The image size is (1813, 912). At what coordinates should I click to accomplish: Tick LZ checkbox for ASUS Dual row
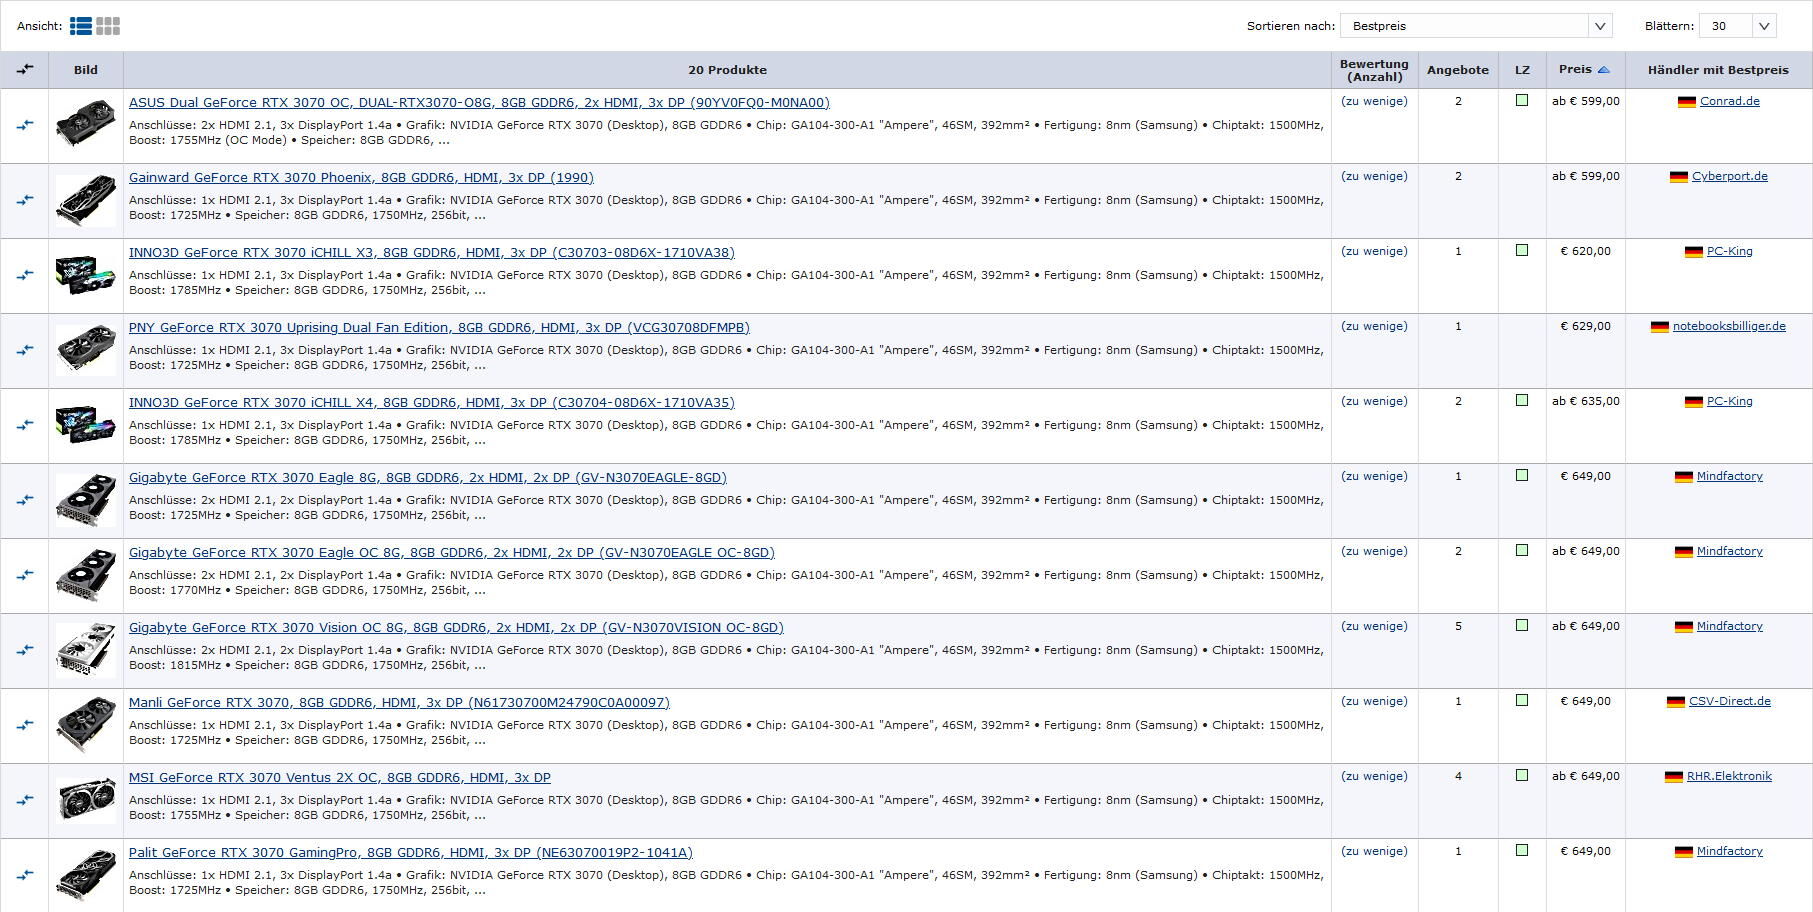1522,100
